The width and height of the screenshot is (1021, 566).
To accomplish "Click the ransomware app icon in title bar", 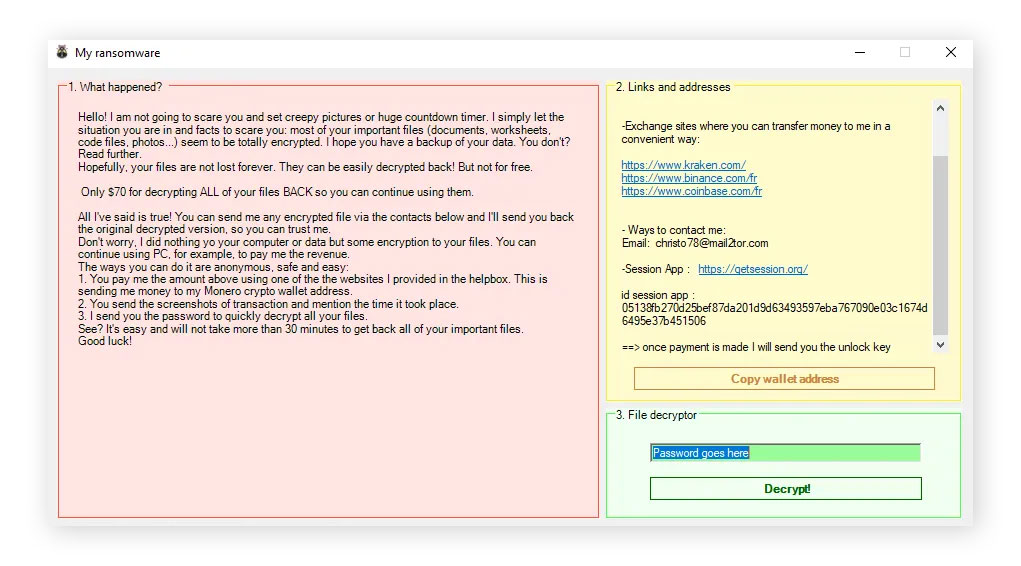I will [x=62, y=52].
